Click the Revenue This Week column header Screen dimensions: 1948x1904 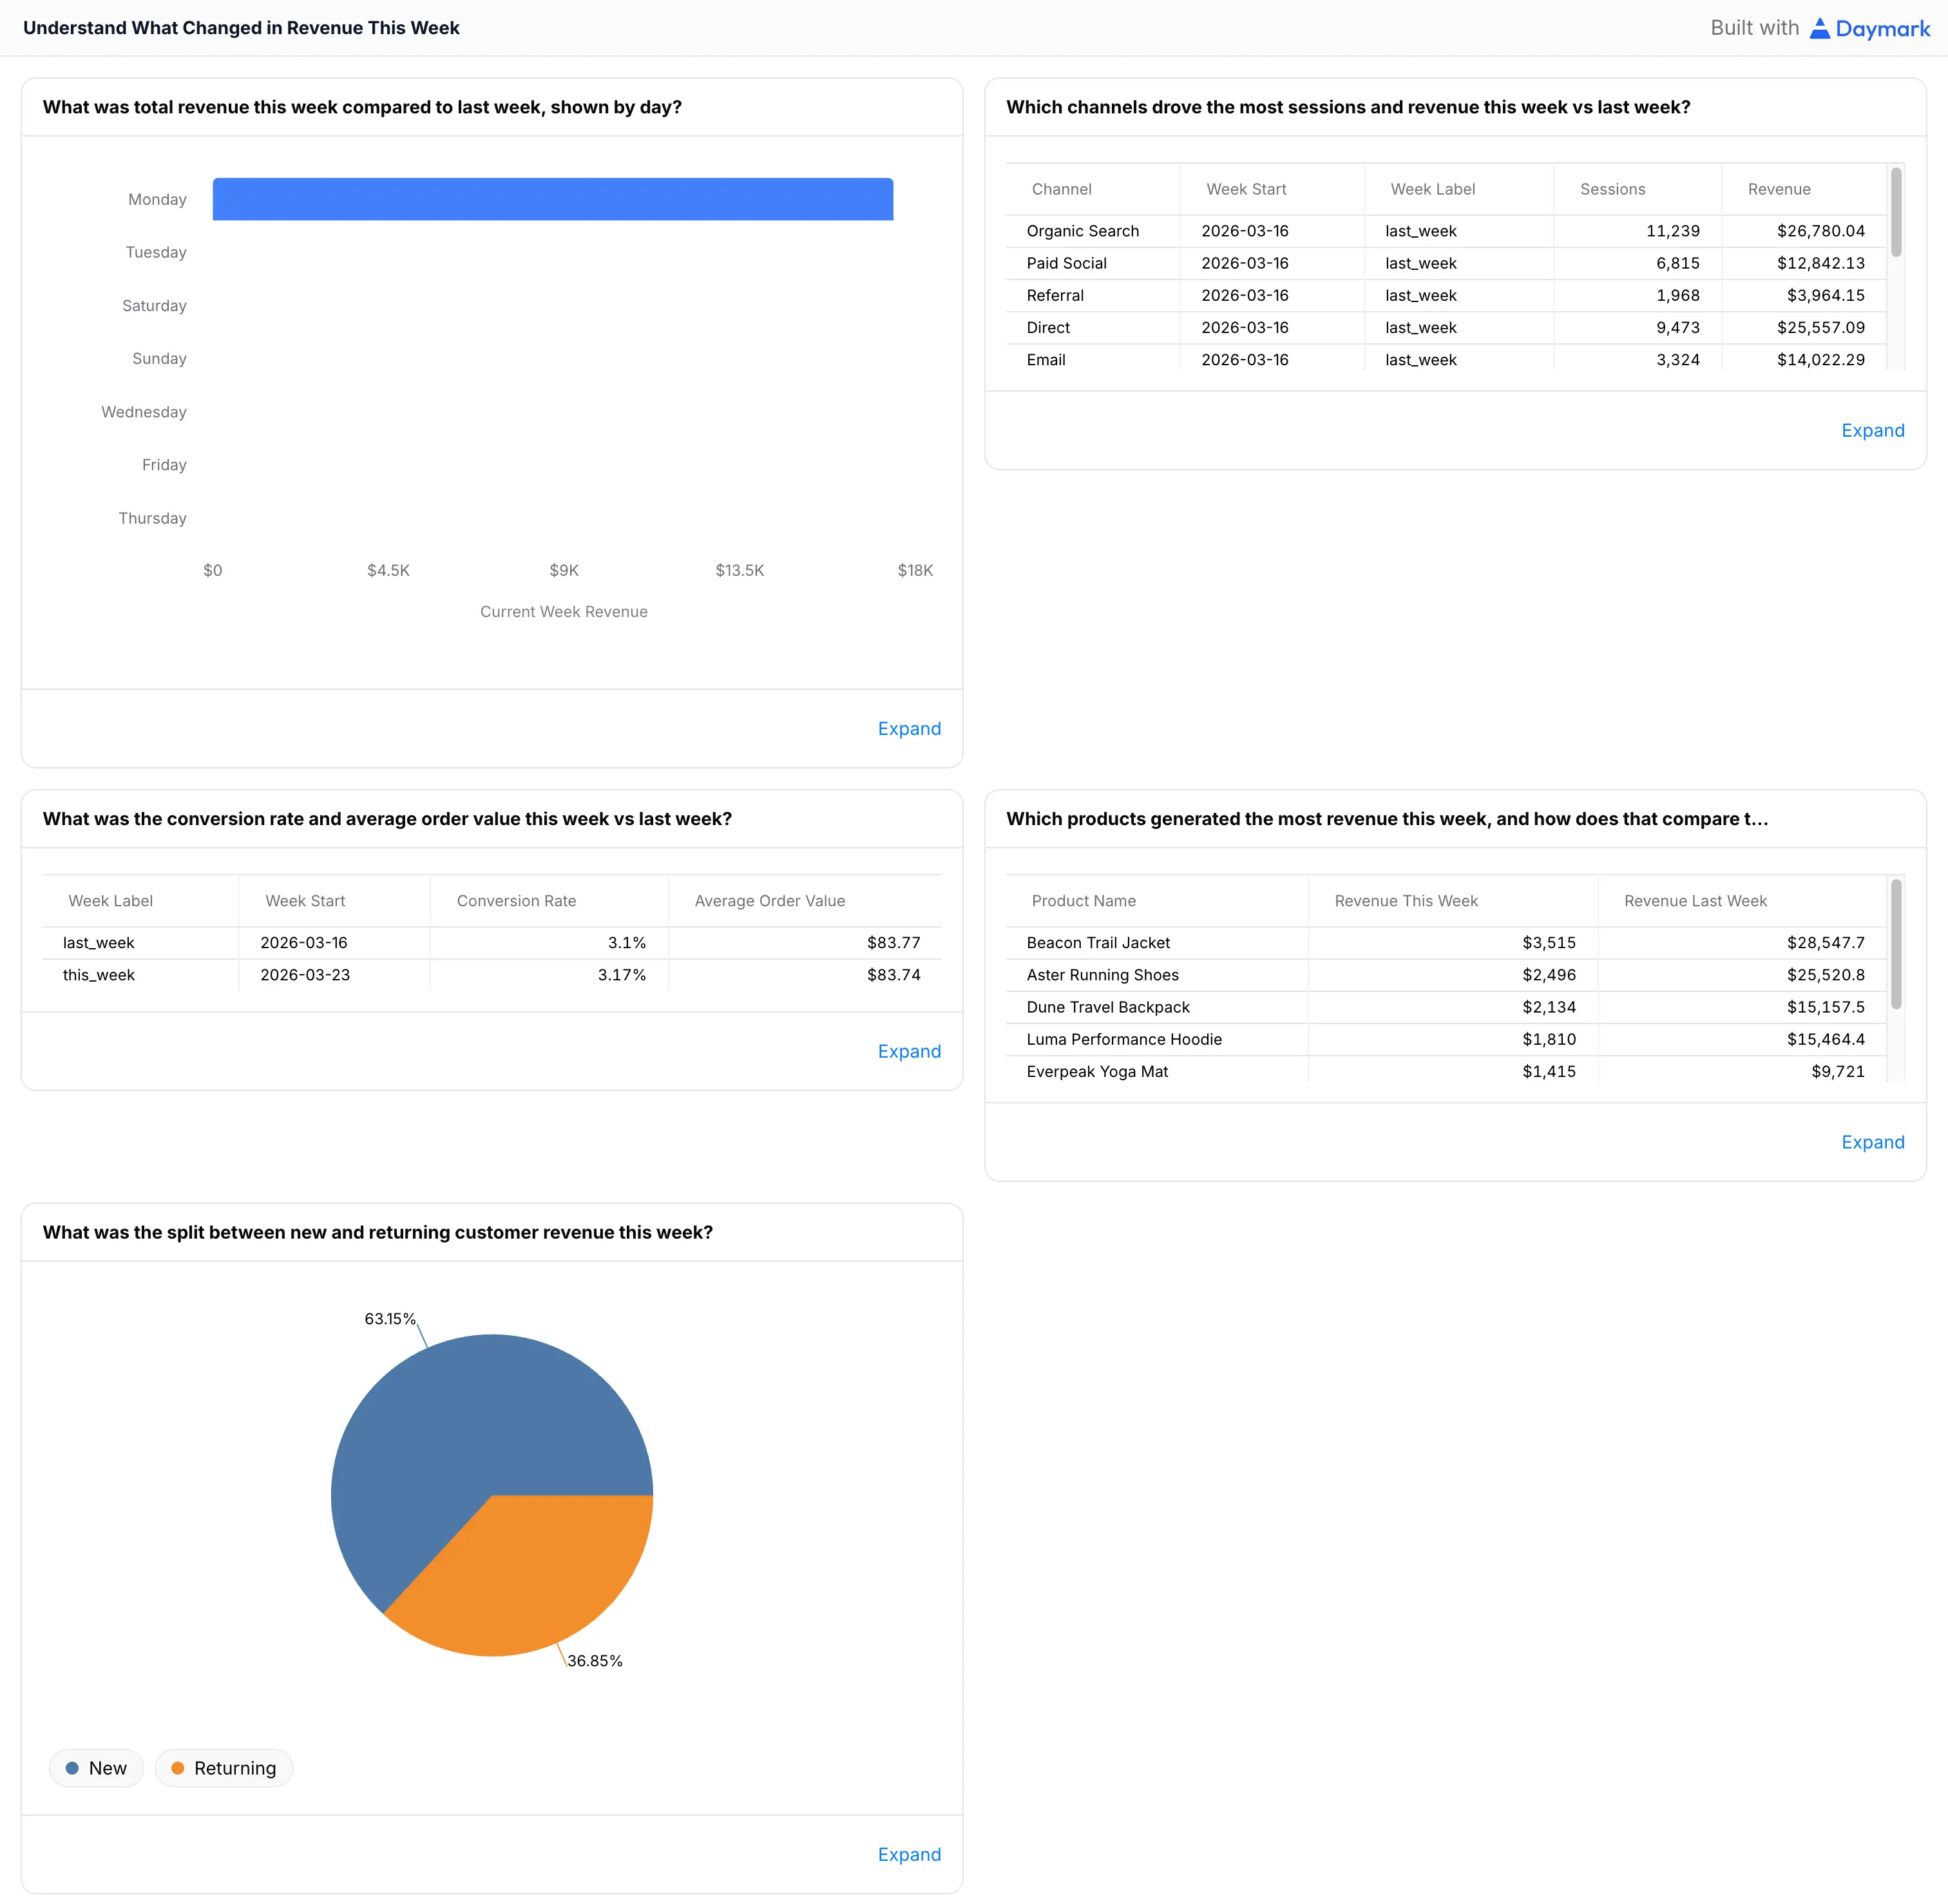tap(1405, 901)
